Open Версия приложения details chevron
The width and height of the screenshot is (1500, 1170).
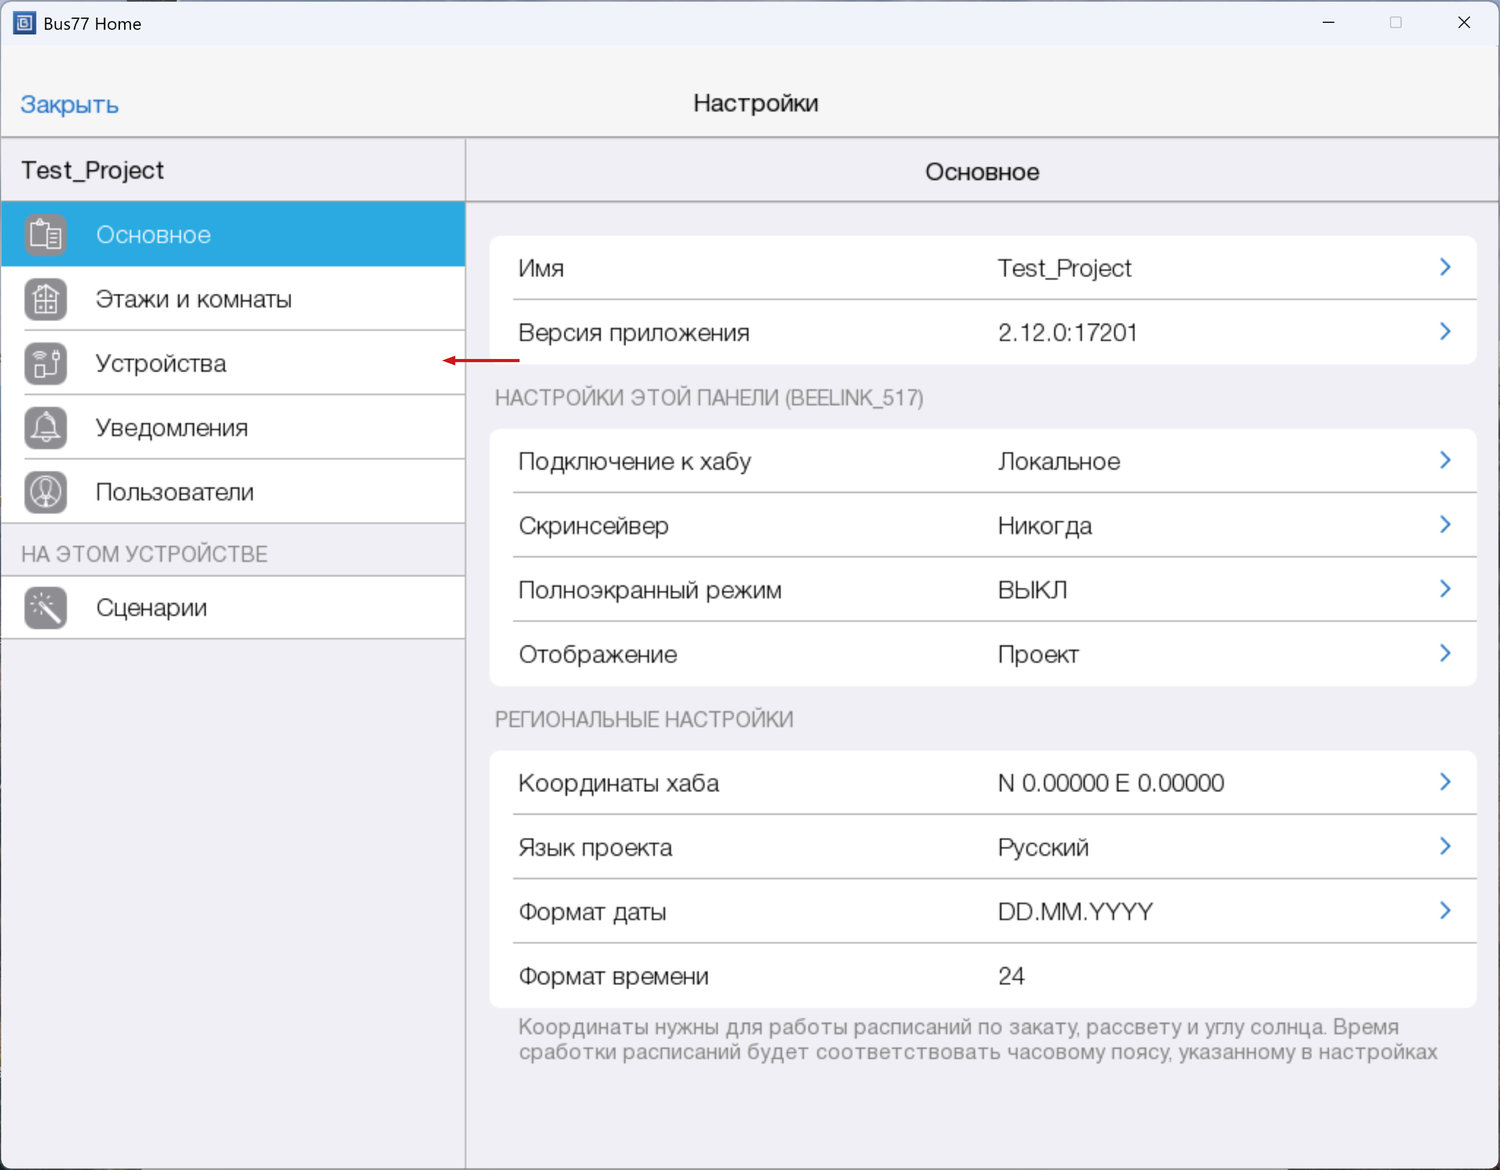coord(1444,332)
